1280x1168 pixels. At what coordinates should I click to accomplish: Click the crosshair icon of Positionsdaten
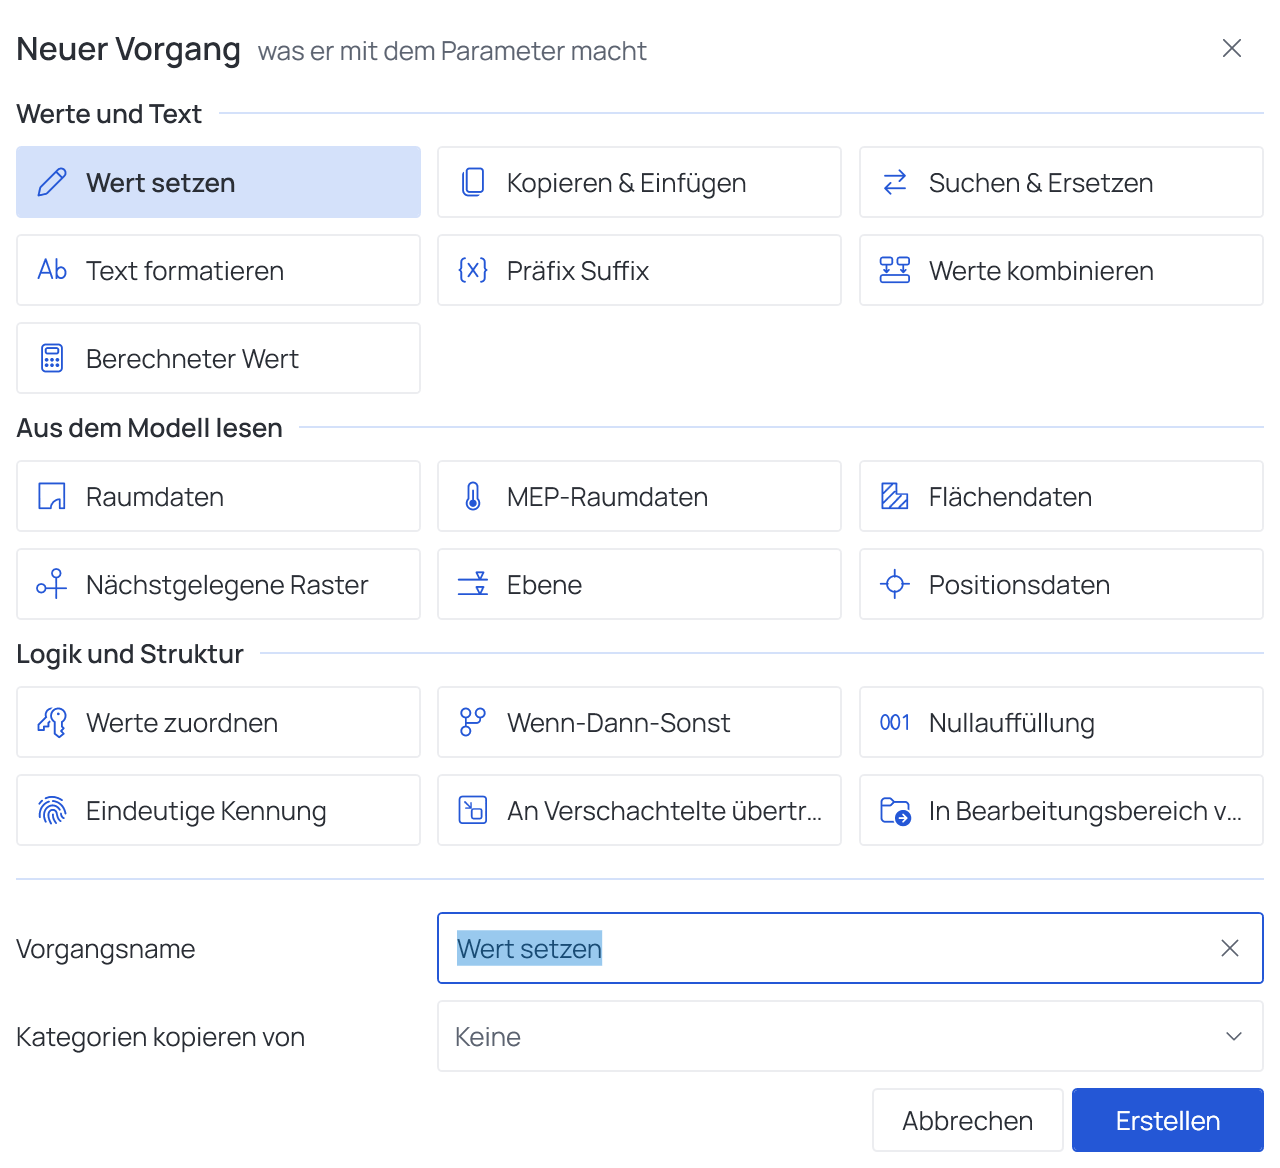[x=895, y=584]
